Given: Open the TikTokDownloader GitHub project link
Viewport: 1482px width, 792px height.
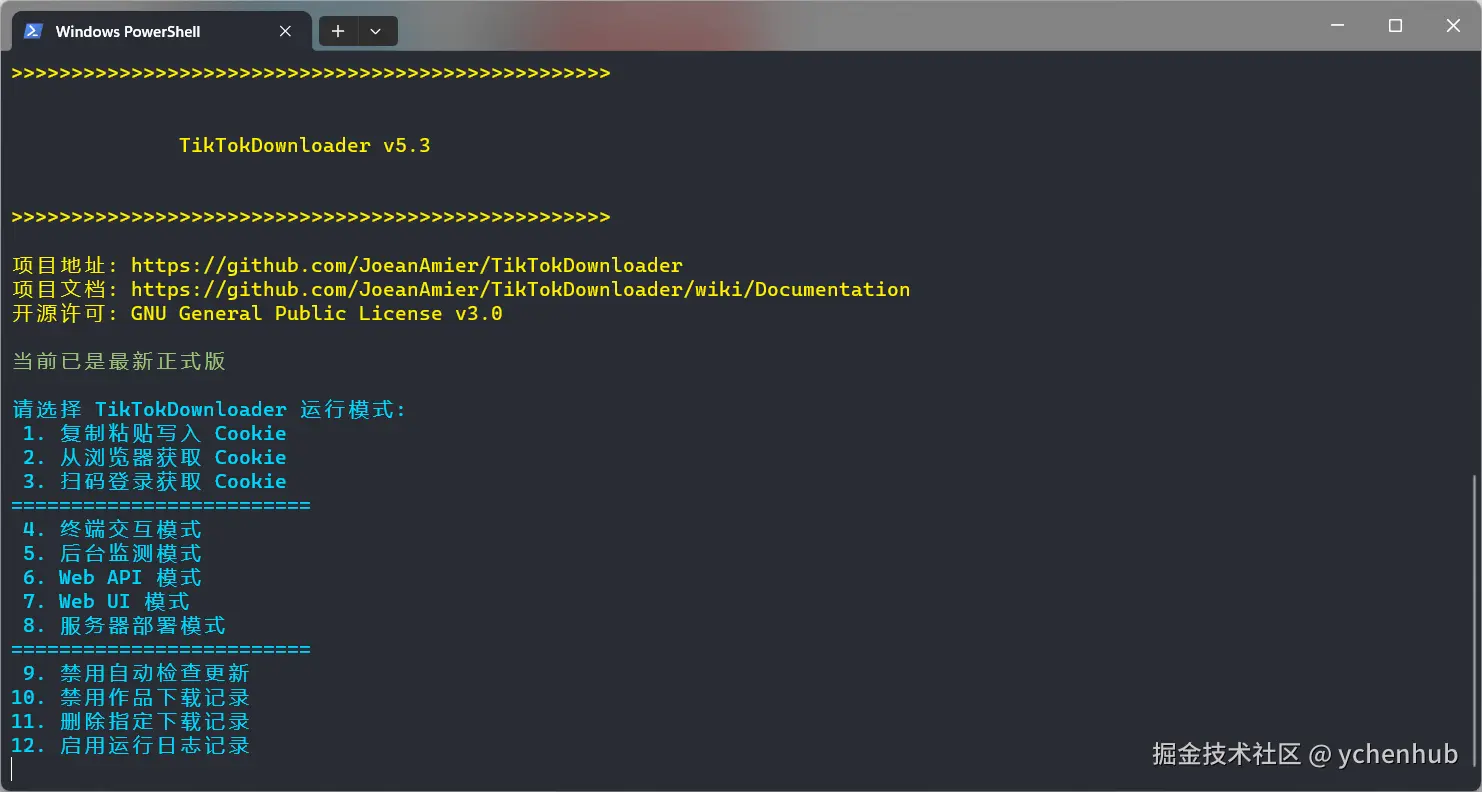Looking at the screenshot, I should pos(406,266).
